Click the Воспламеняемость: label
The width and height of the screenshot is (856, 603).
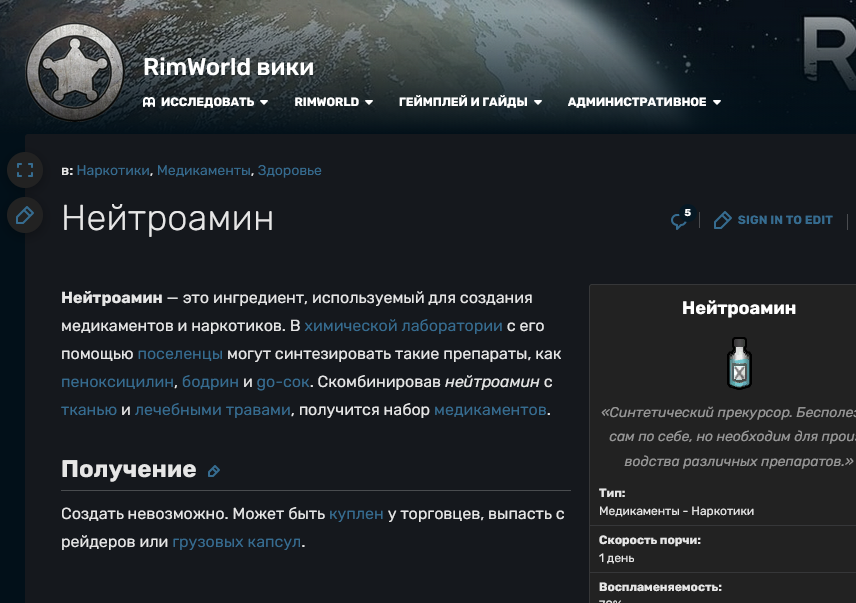pyautogui.click(x=660, y=587)
